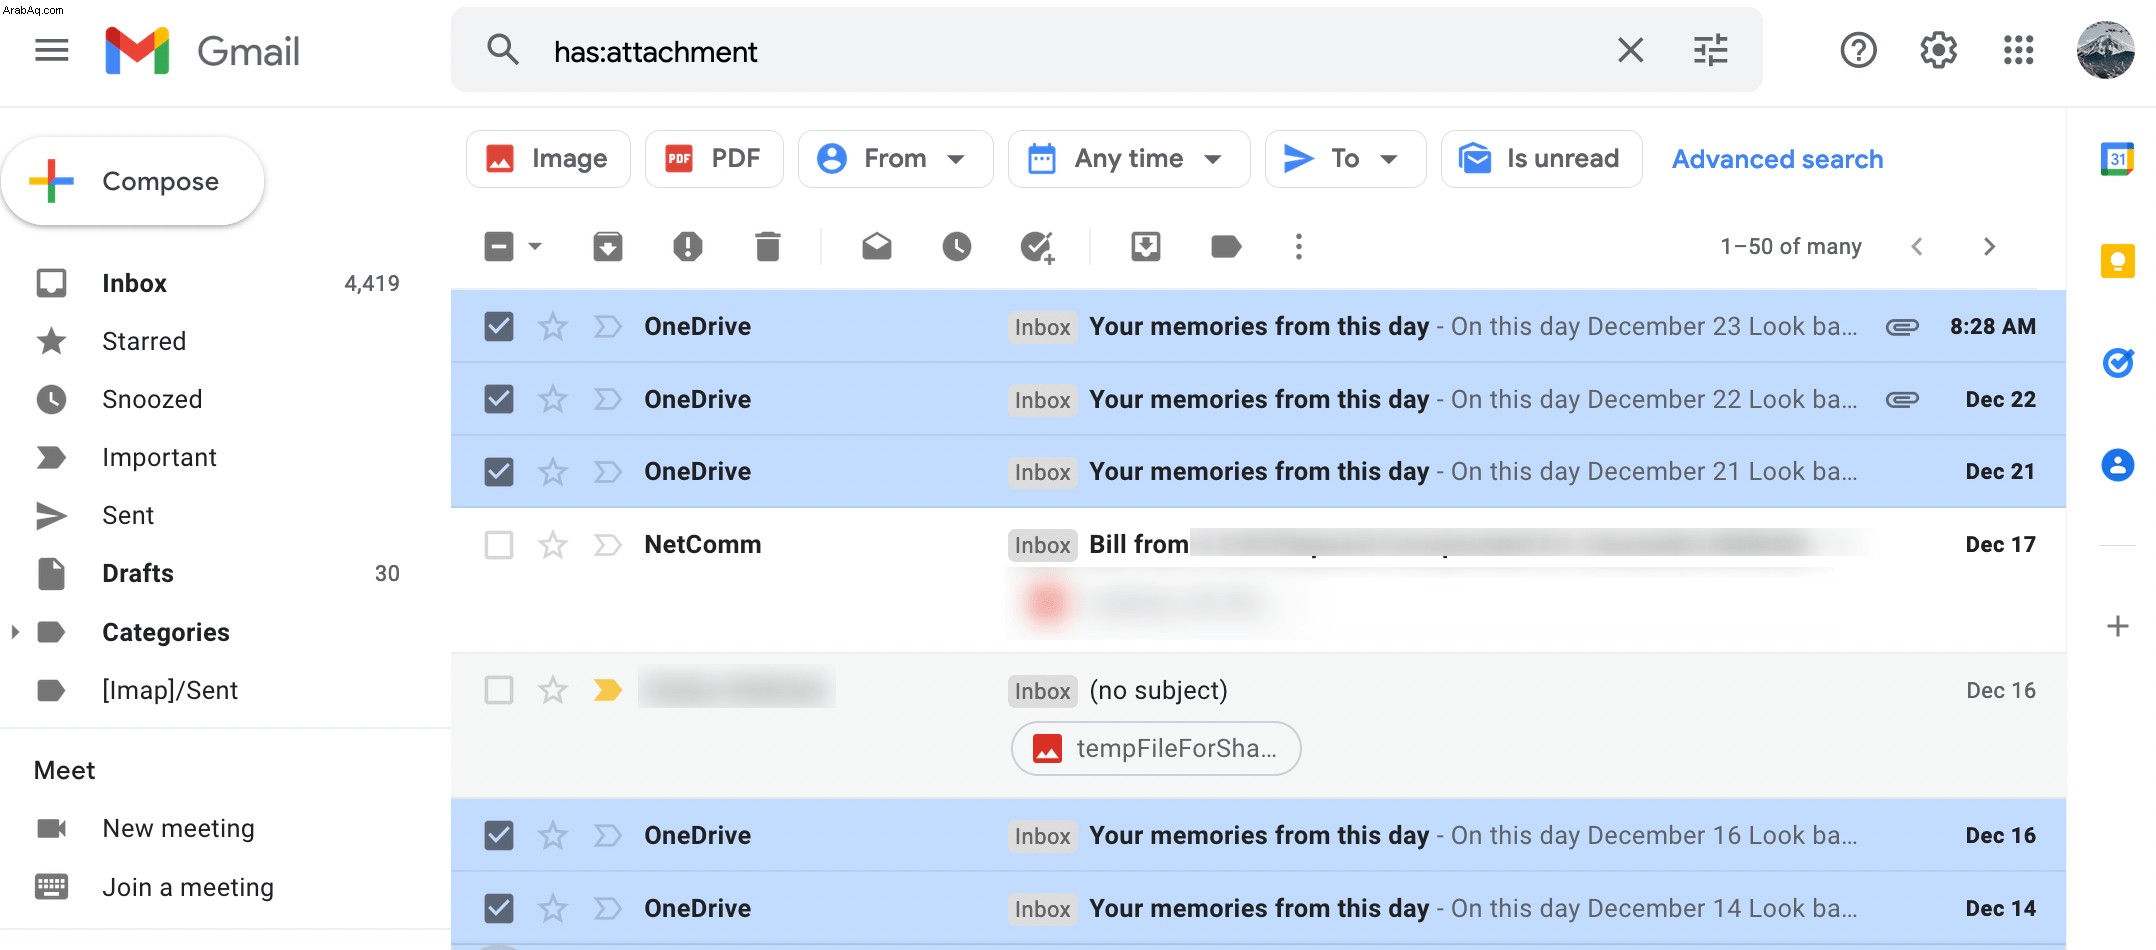Image resolution: width=2156 pixels, height=950 pixels.
Task: Delete selected emails with trash icon
Action: point(767,246)
